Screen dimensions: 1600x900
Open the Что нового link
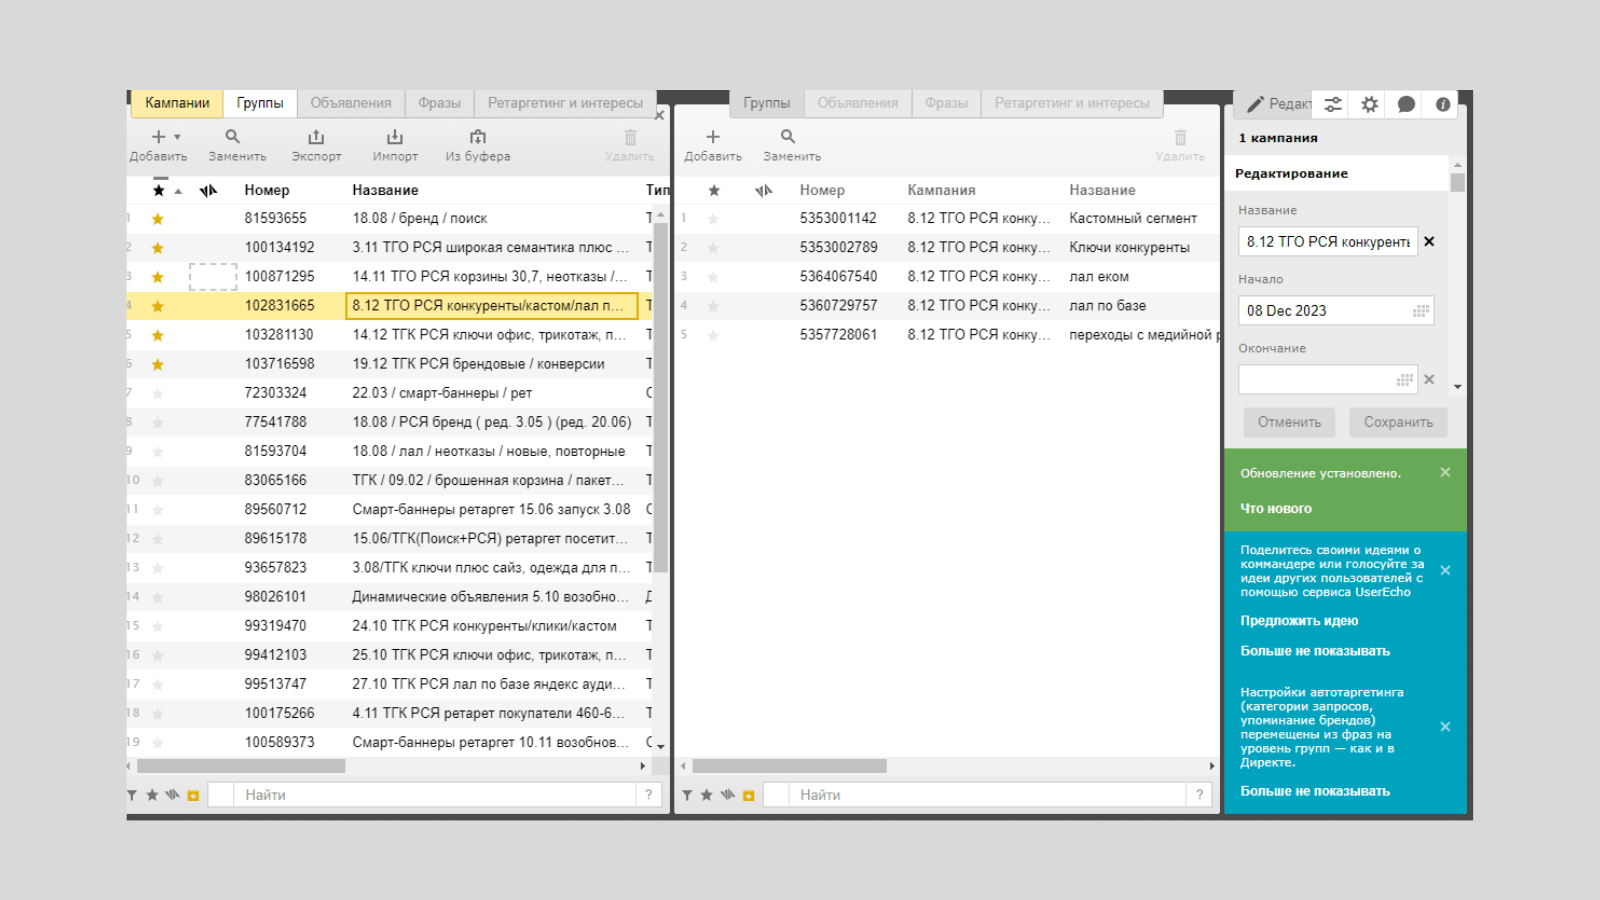1276,508
